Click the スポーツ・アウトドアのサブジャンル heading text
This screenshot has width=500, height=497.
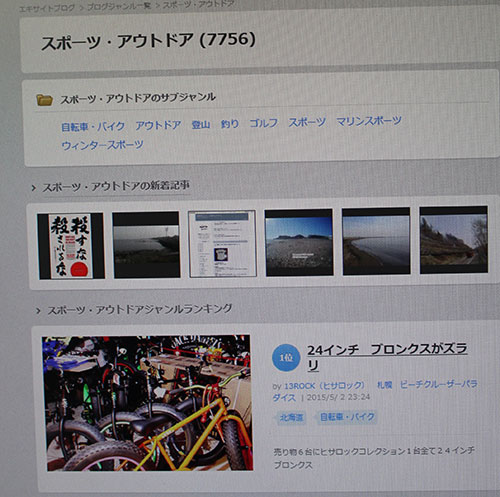[x=138, y=98]
